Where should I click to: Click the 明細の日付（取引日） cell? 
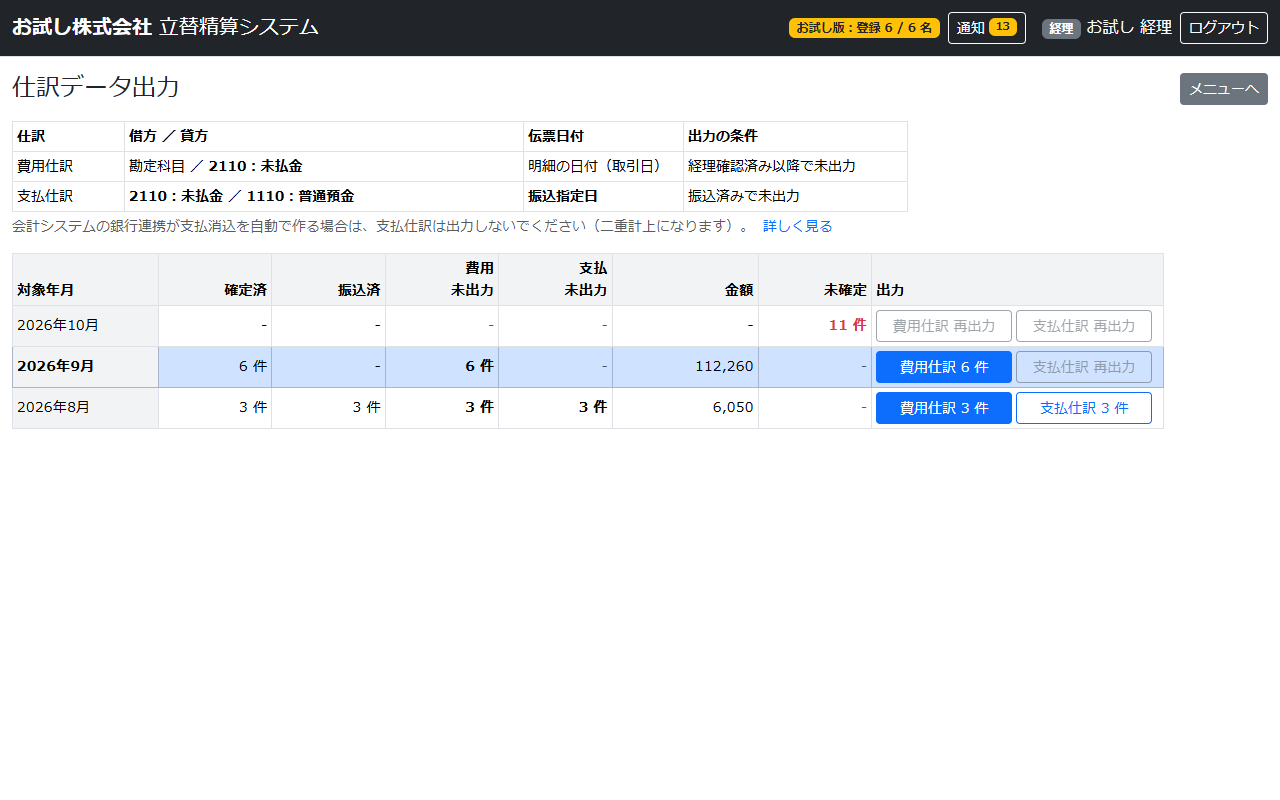[603, 166]
